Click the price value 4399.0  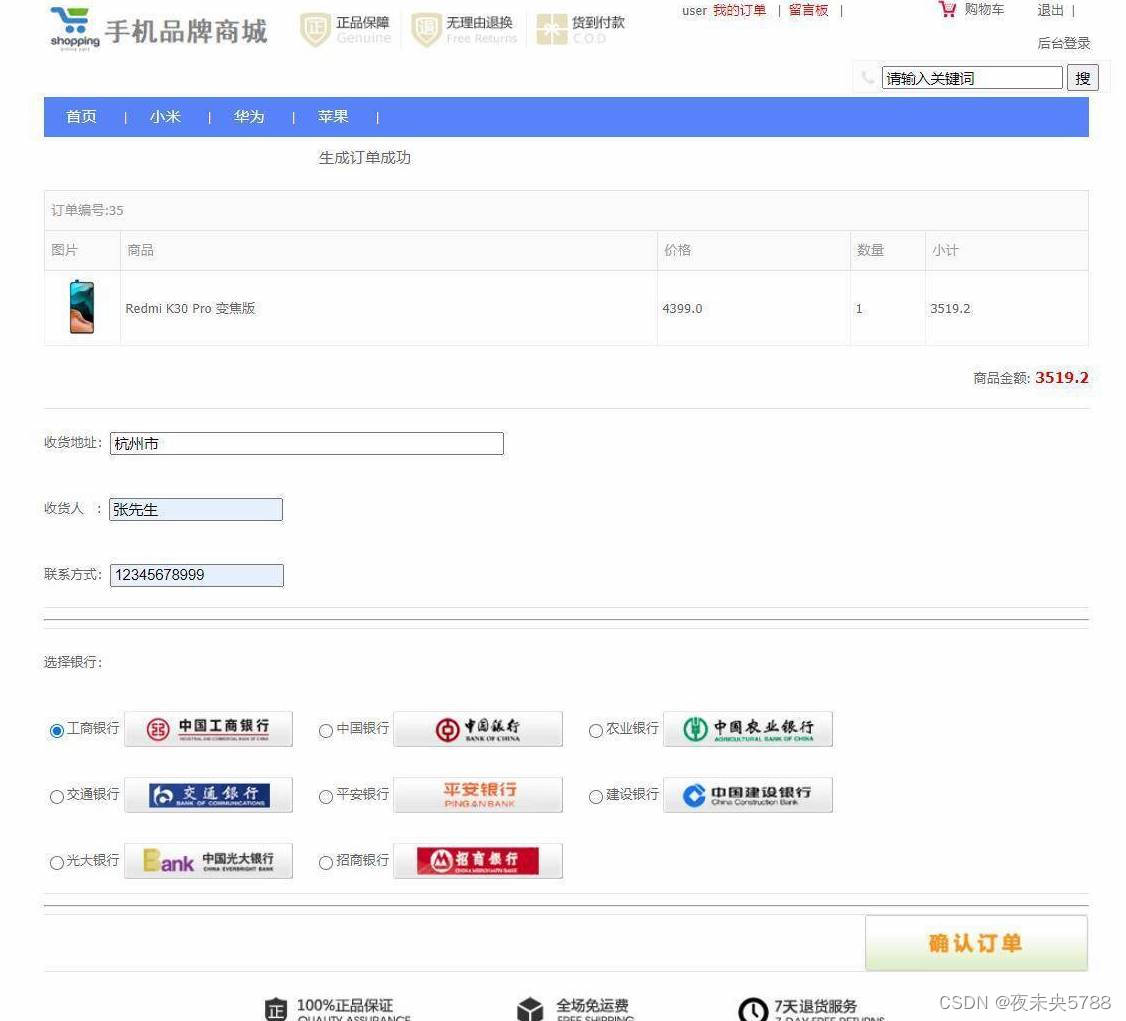coord(682,308)
